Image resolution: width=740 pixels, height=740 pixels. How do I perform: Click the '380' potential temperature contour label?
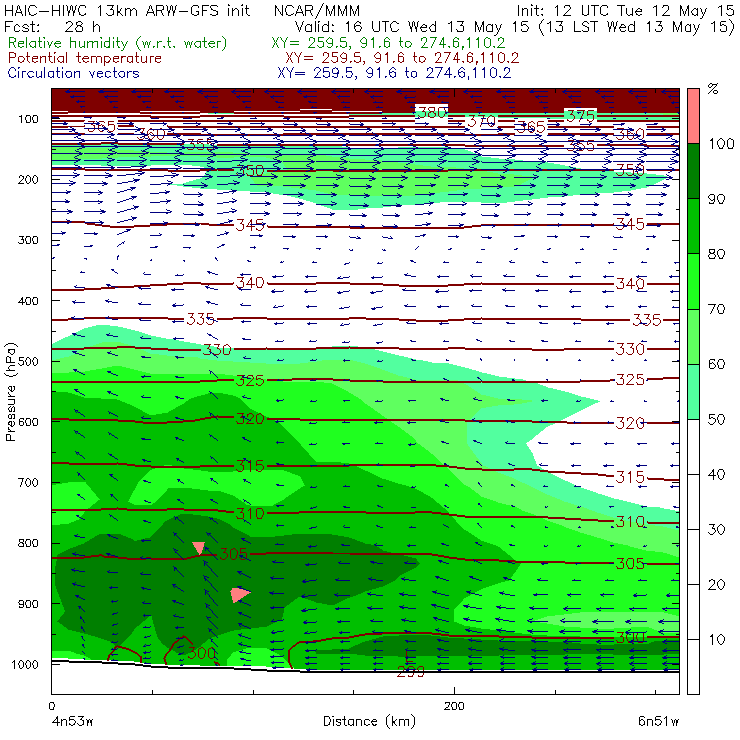432,112
